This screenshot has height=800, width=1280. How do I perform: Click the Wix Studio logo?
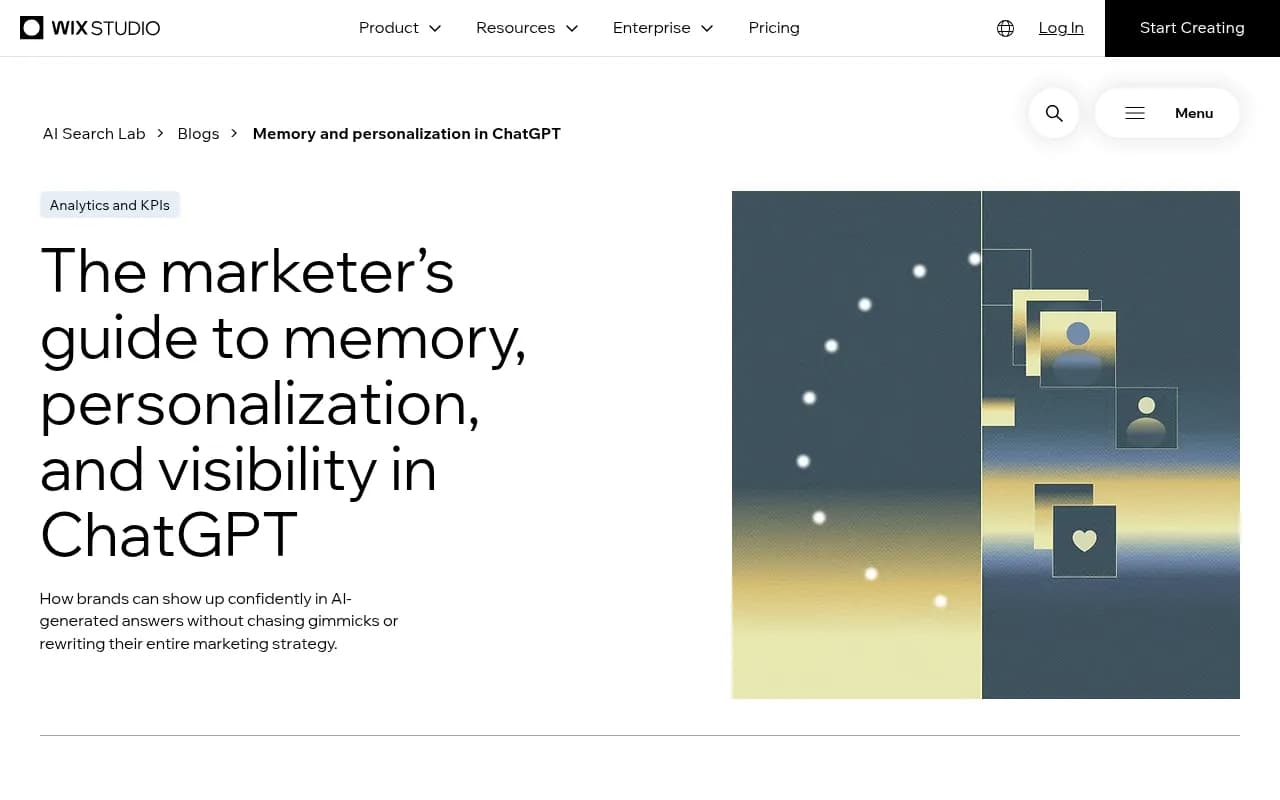[90, 28]
